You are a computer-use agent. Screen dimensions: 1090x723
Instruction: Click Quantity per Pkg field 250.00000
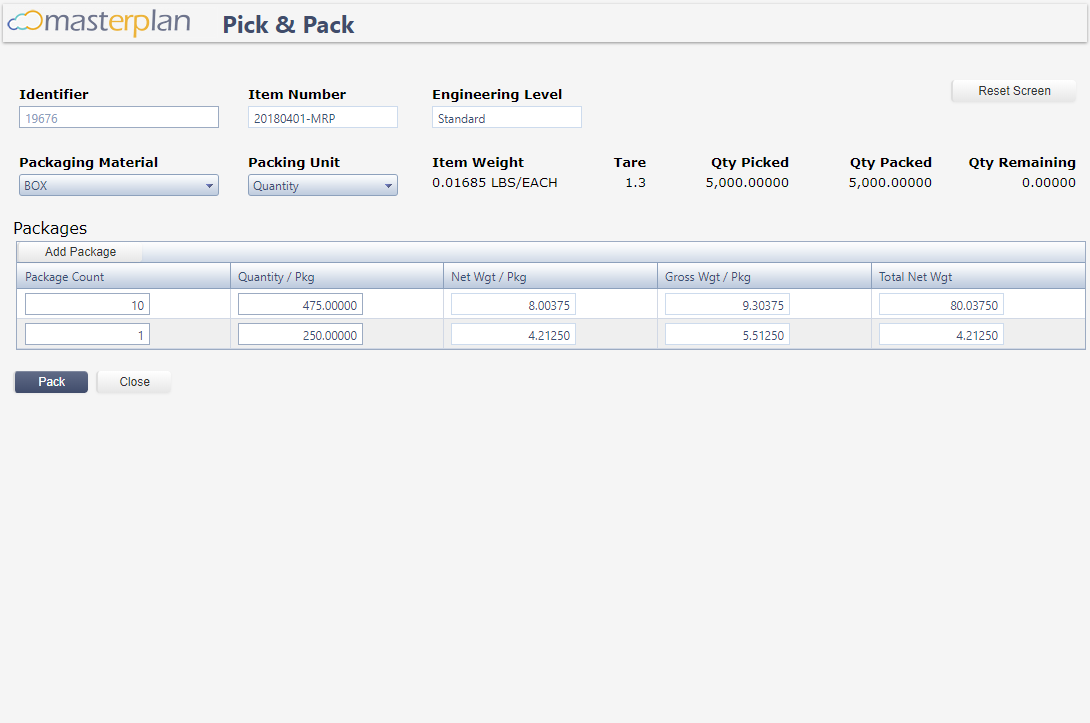300,334
